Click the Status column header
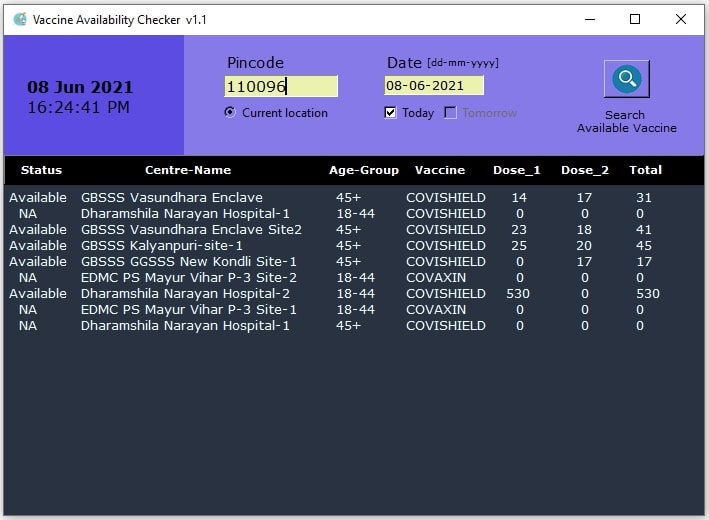The width and height of the screenshot is (709, 520). [41, 170]
